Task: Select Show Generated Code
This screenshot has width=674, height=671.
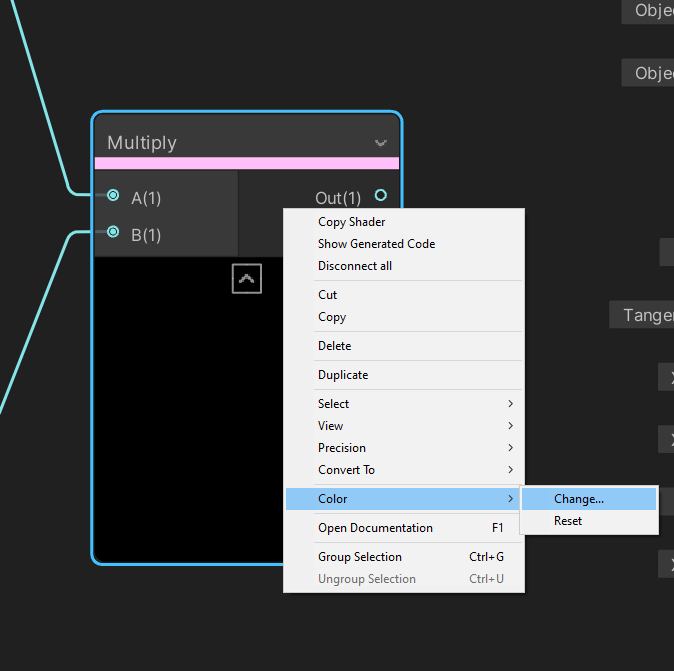Action: pos(376,244)
